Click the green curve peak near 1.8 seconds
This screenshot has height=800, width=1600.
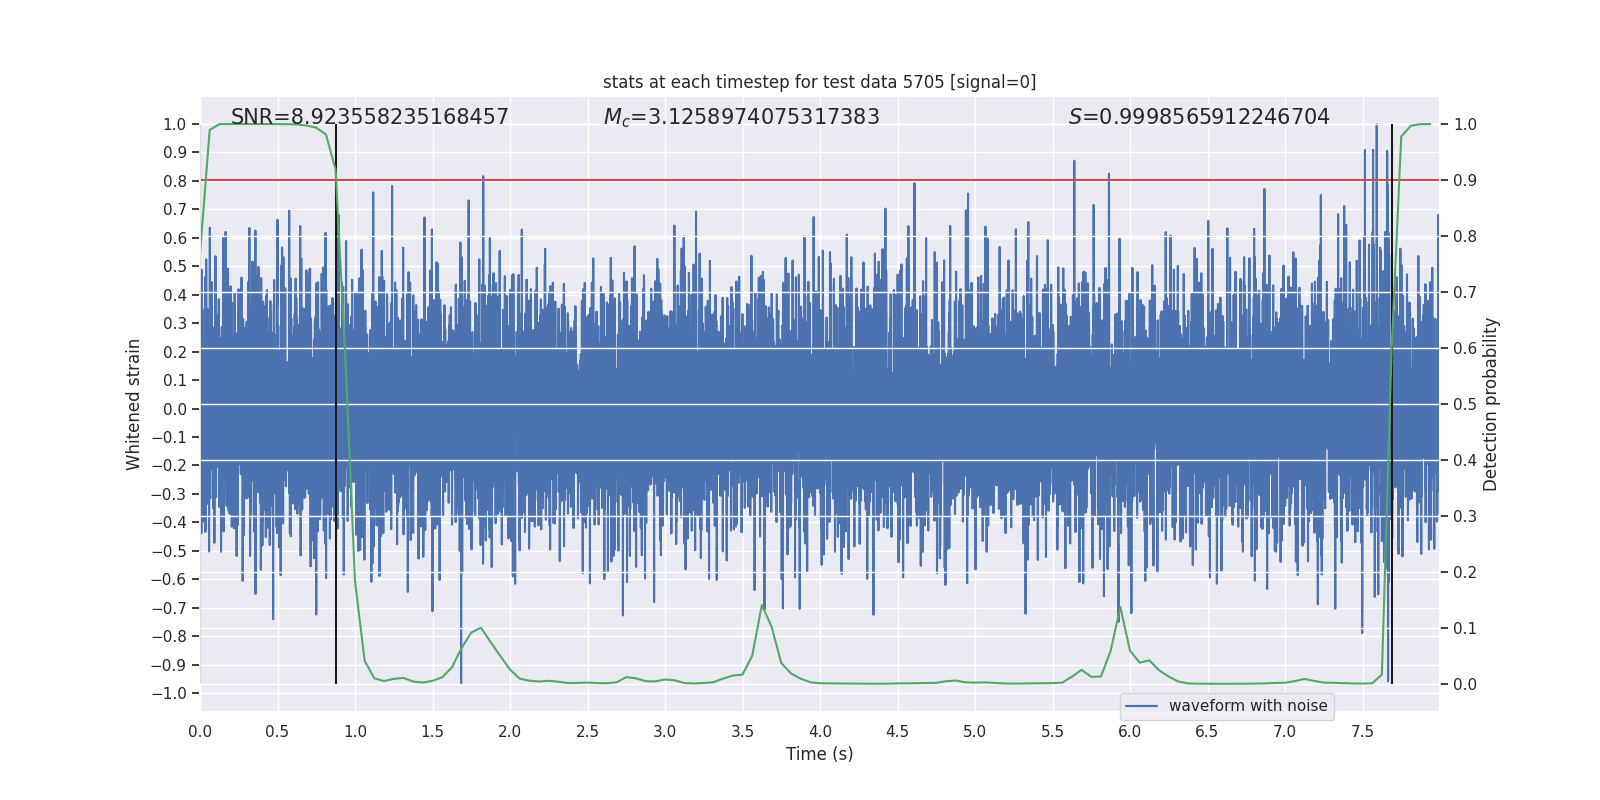(x=481, y=628)
